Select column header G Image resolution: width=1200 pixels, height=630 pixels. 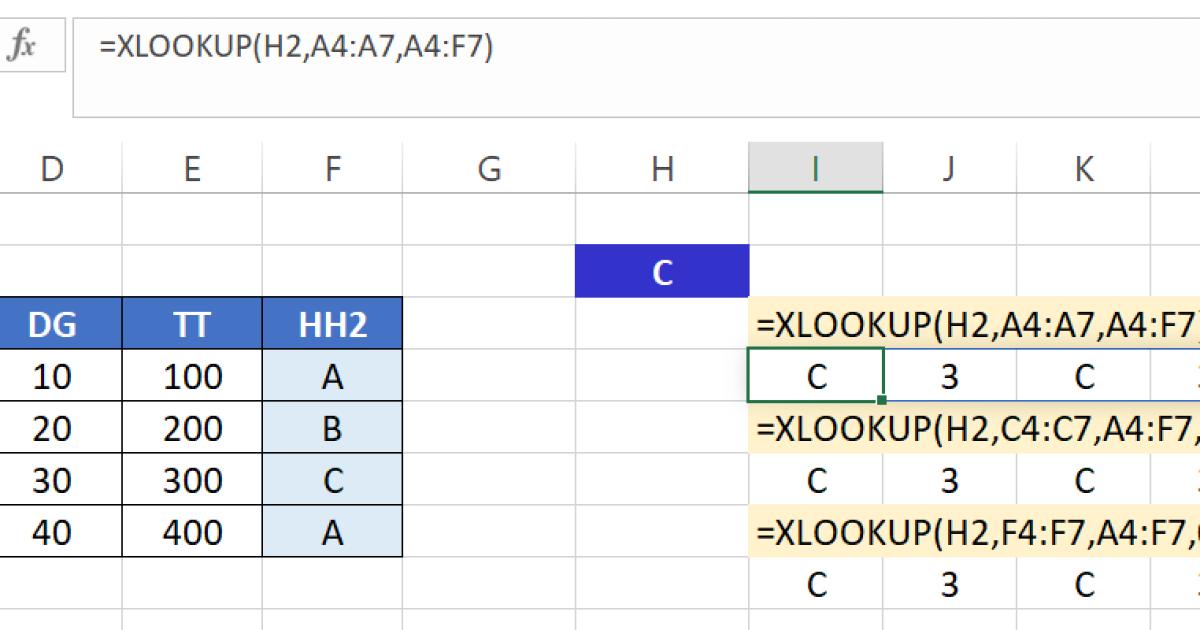[x=489, y=168]
